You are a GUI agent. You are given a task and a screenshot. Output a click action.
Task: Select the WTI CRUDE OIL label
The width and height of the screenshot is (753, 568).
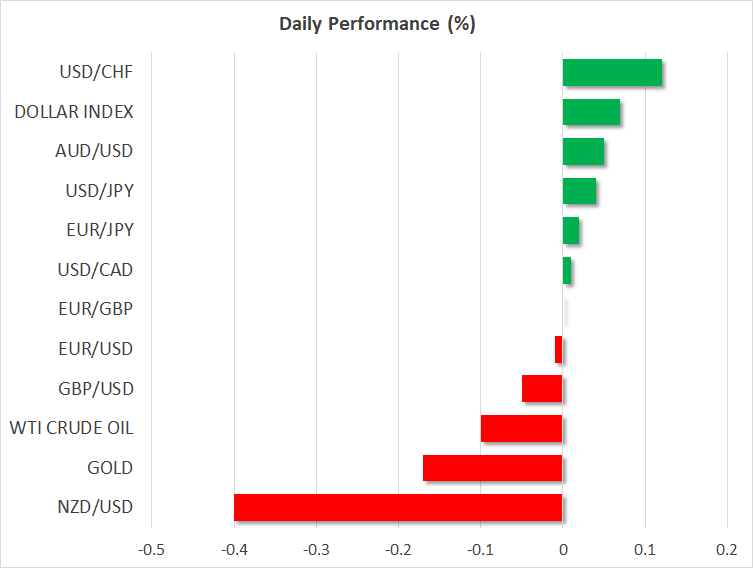point(71,428)
